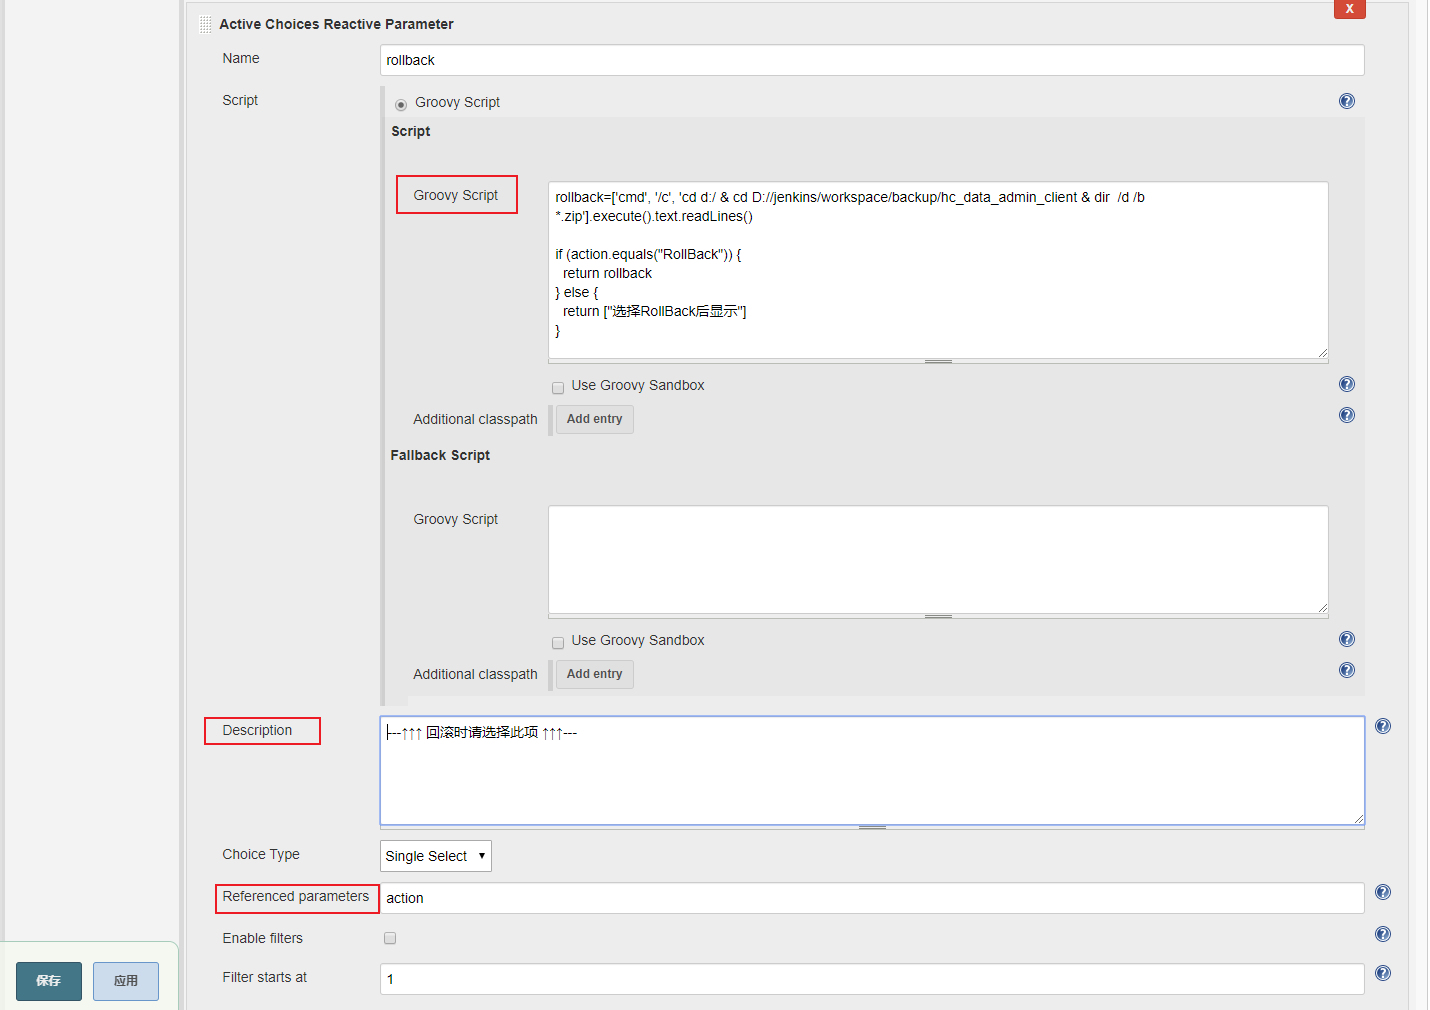Click Add entry under Script classpath

point(594,419)
